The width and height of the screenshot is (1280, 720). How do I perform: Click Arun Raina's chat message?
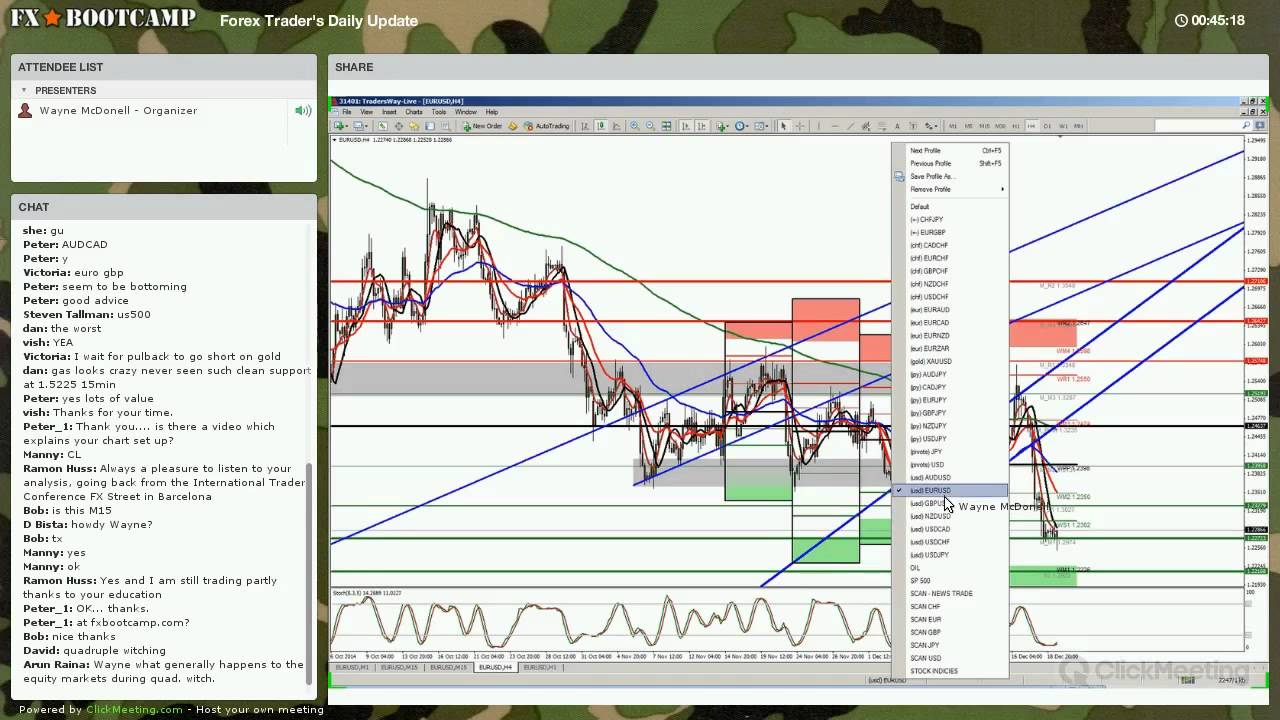click(x=163, y=671)
